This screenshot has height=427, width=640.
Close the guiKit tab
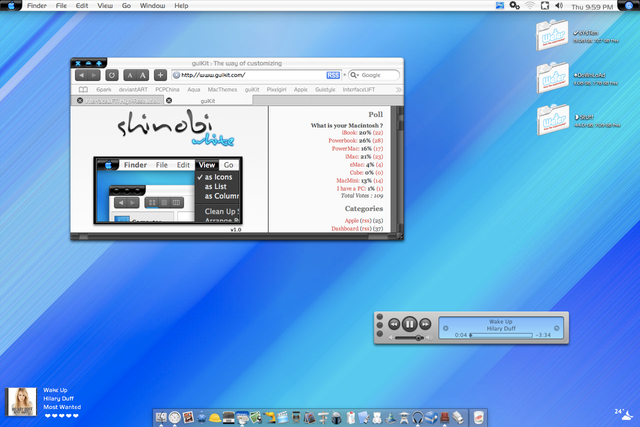169,100
